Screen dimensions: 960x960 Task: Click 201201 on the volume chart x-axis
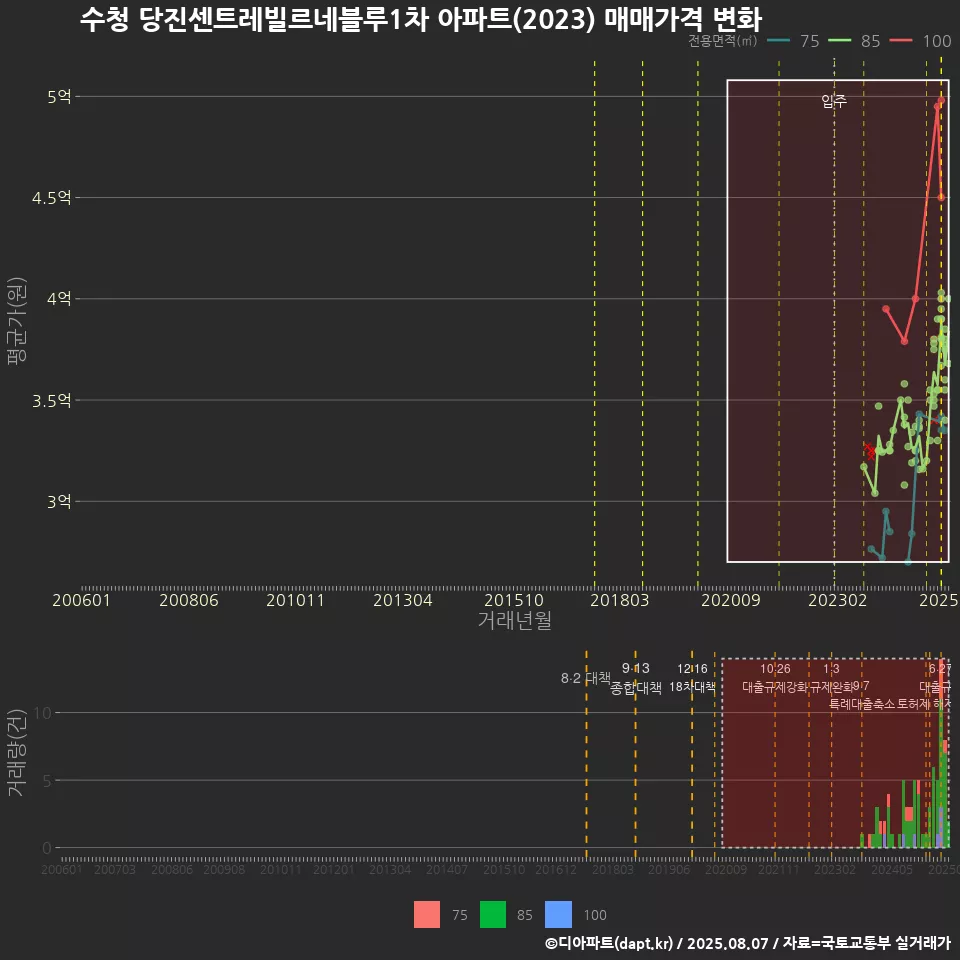tap(334, 869)
